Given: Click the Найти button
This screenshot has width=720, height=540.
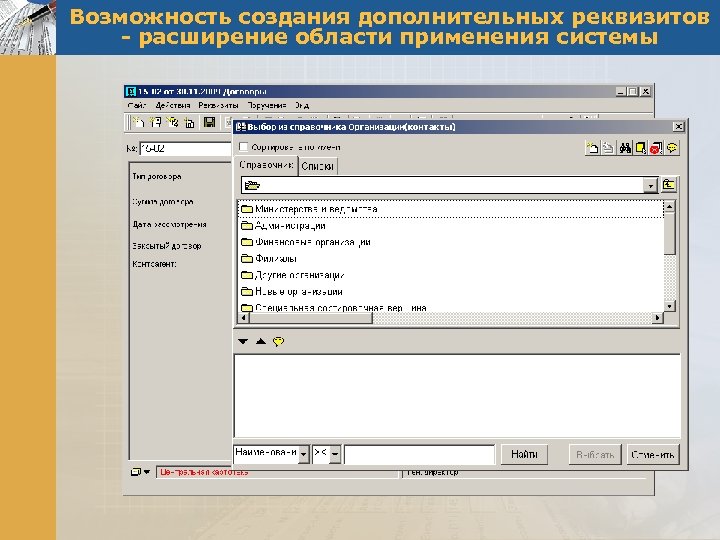Looking at the screenshot, I should [524, 454].
